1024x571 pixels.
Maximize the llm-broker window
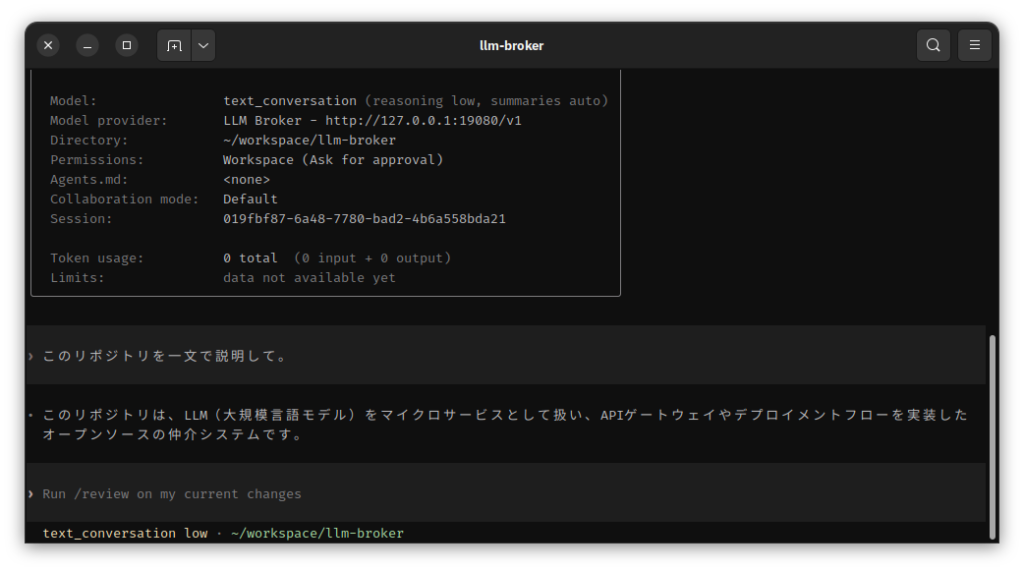pyautogui.click(x=127, y=45)
